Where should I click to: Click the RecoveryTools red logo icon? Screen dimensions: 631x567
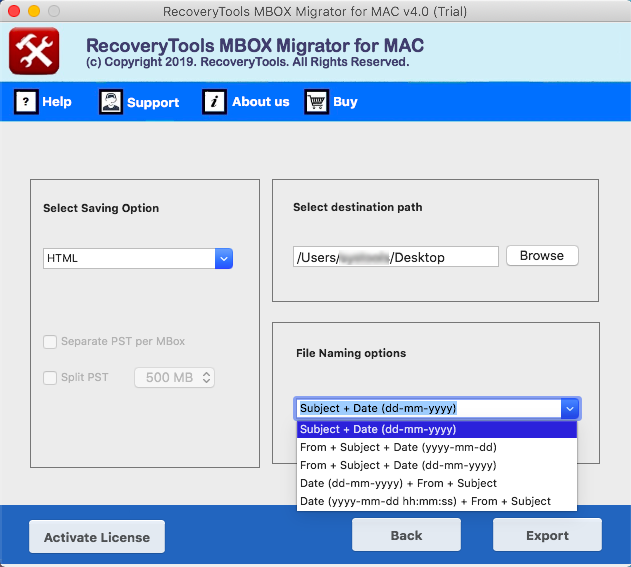[x=34, y=51]
